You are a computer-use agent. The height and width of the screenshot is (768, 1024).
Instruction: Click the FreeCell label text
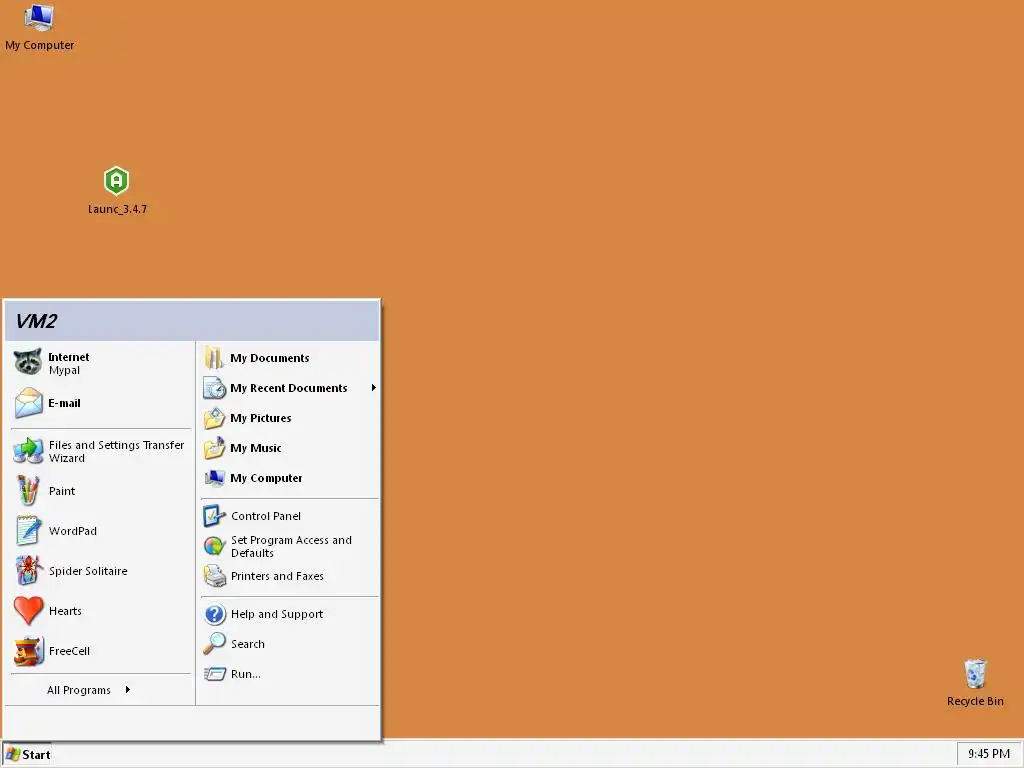(x=69, y=651)
